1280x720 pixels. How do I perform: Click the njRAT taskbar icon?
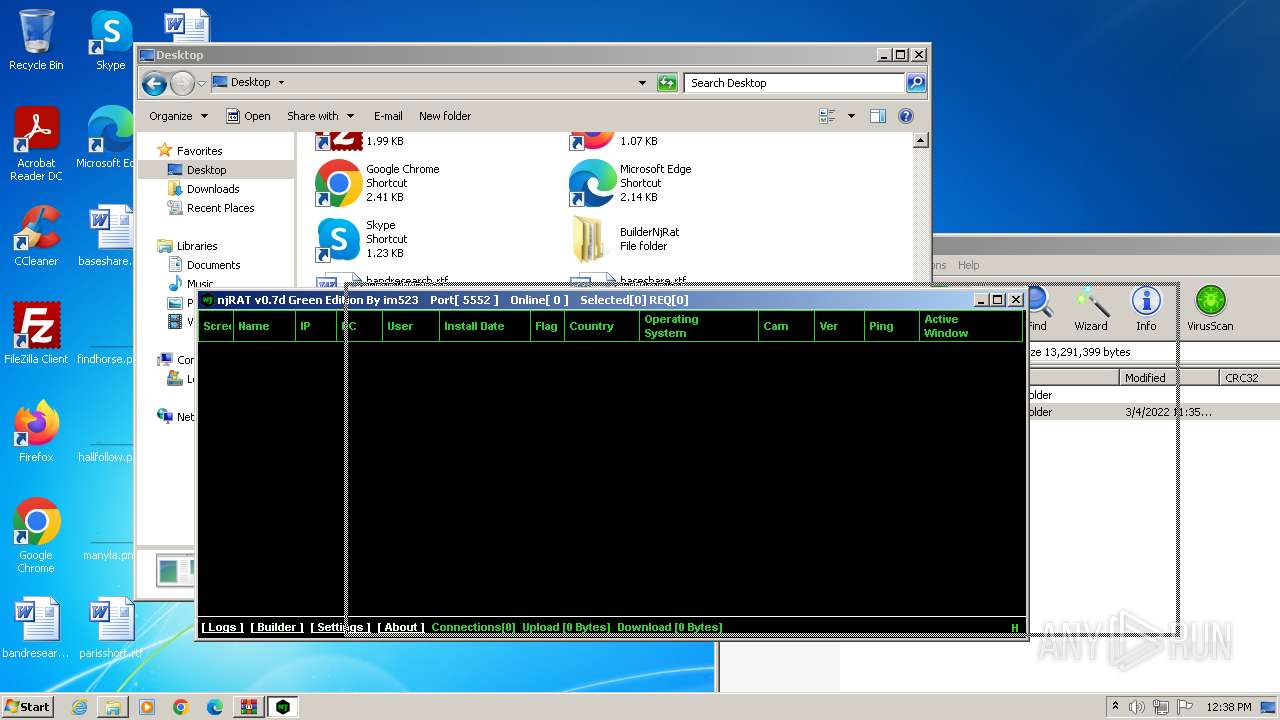(283, 707)
